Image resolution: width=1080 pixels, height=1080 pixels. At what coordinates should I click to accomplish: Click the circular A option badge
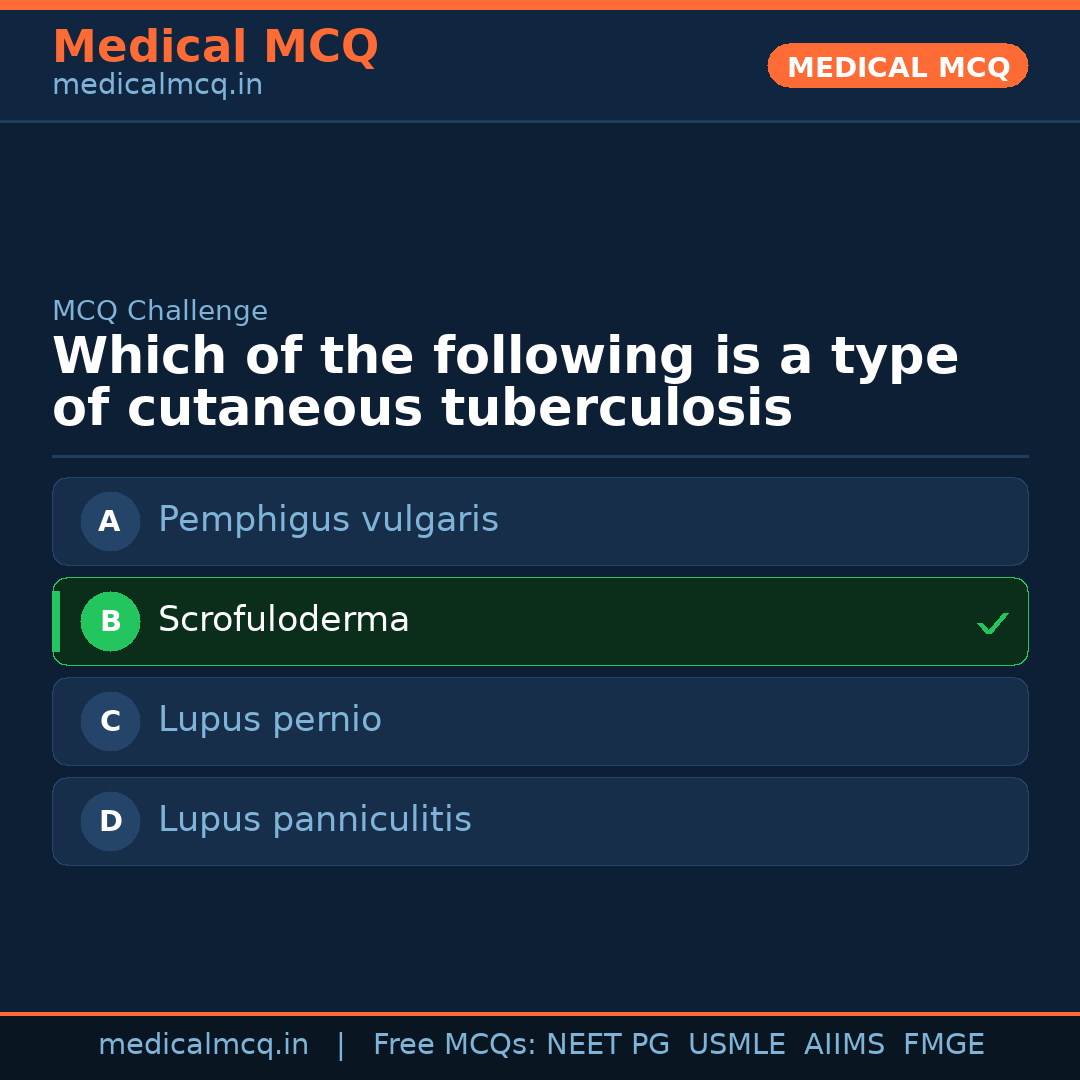pos(110,521)
